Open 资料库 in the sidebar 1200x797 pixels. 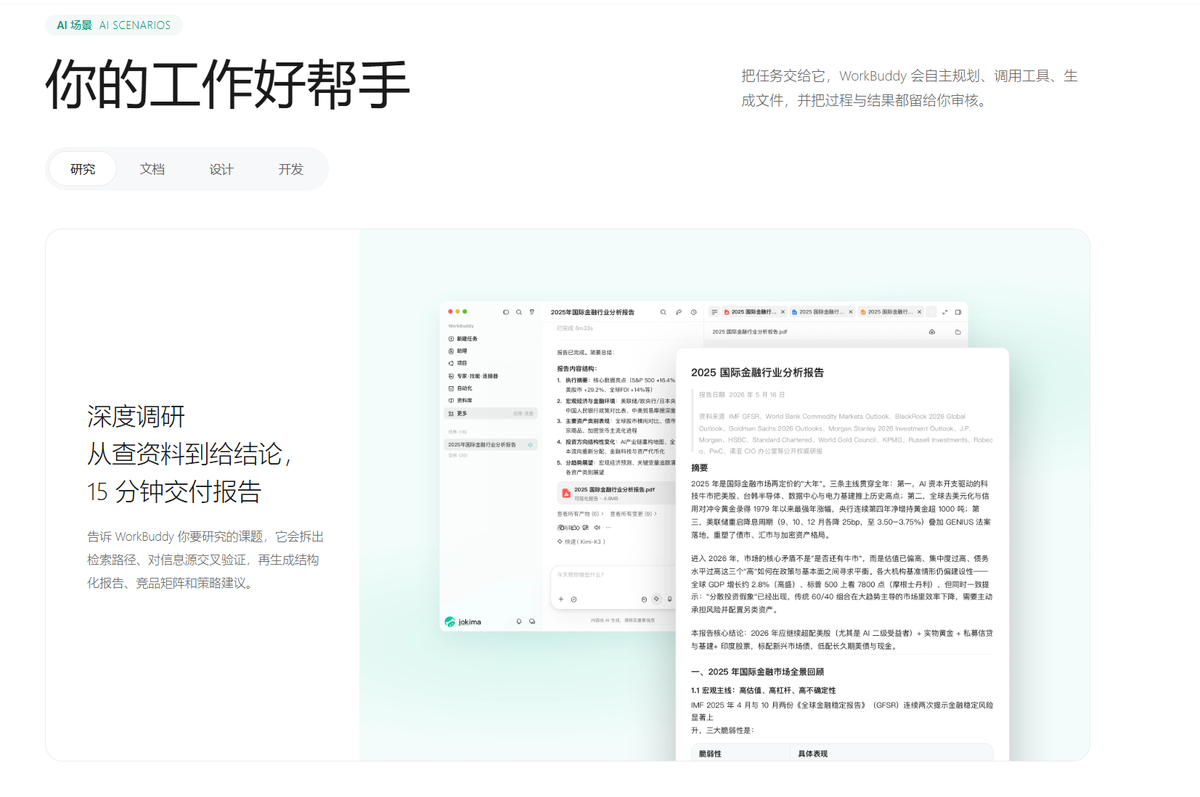460,400
